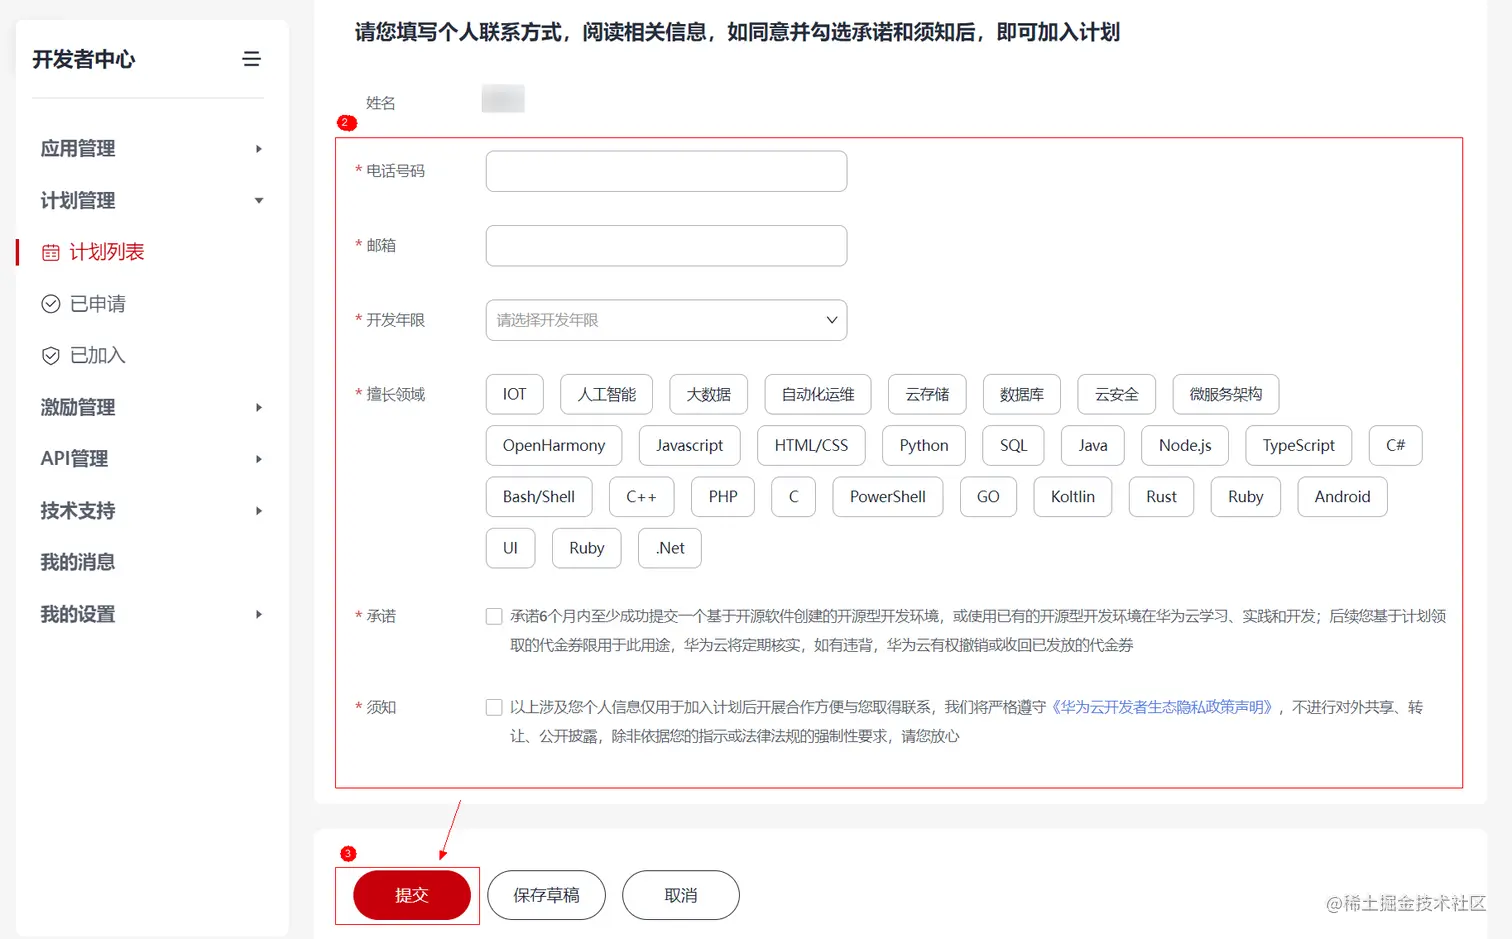Open 激励管理 sidebar item
Screen dimensions: 1512x939
78,408
